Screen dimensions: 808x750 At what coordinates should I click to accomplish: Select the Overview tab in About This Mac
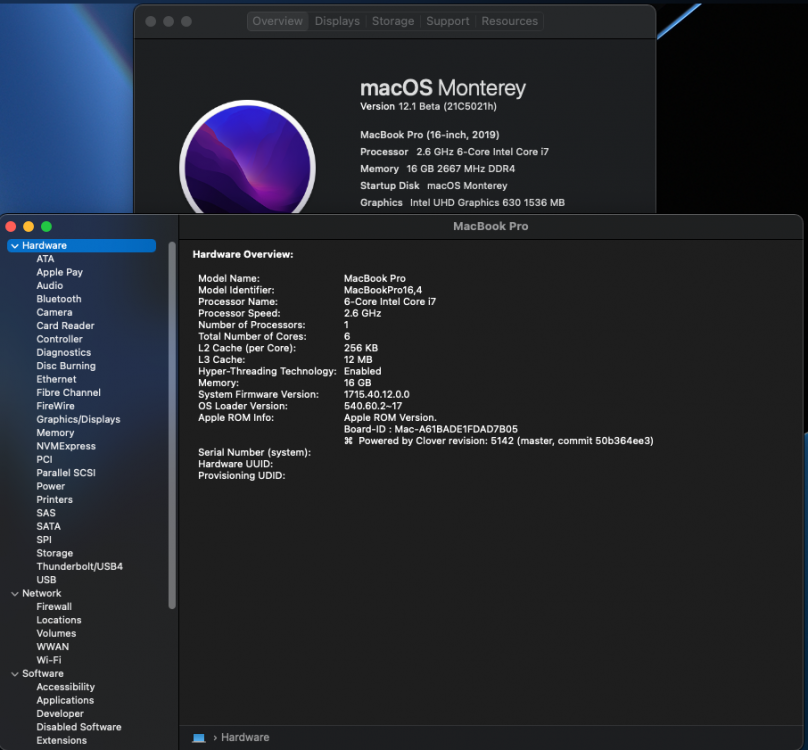click(277, 21)
